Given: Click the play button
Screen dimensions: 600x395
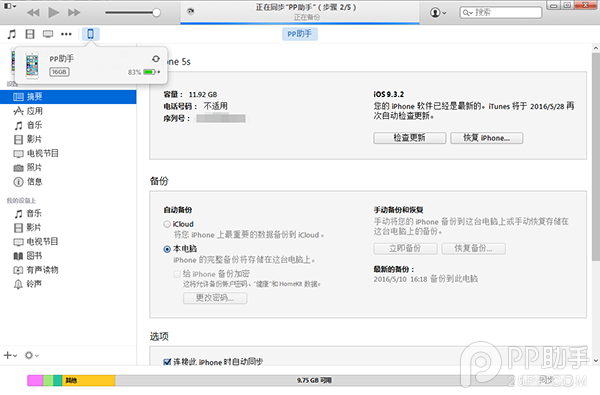Looking at the screenshot, I should pos(54,12).
